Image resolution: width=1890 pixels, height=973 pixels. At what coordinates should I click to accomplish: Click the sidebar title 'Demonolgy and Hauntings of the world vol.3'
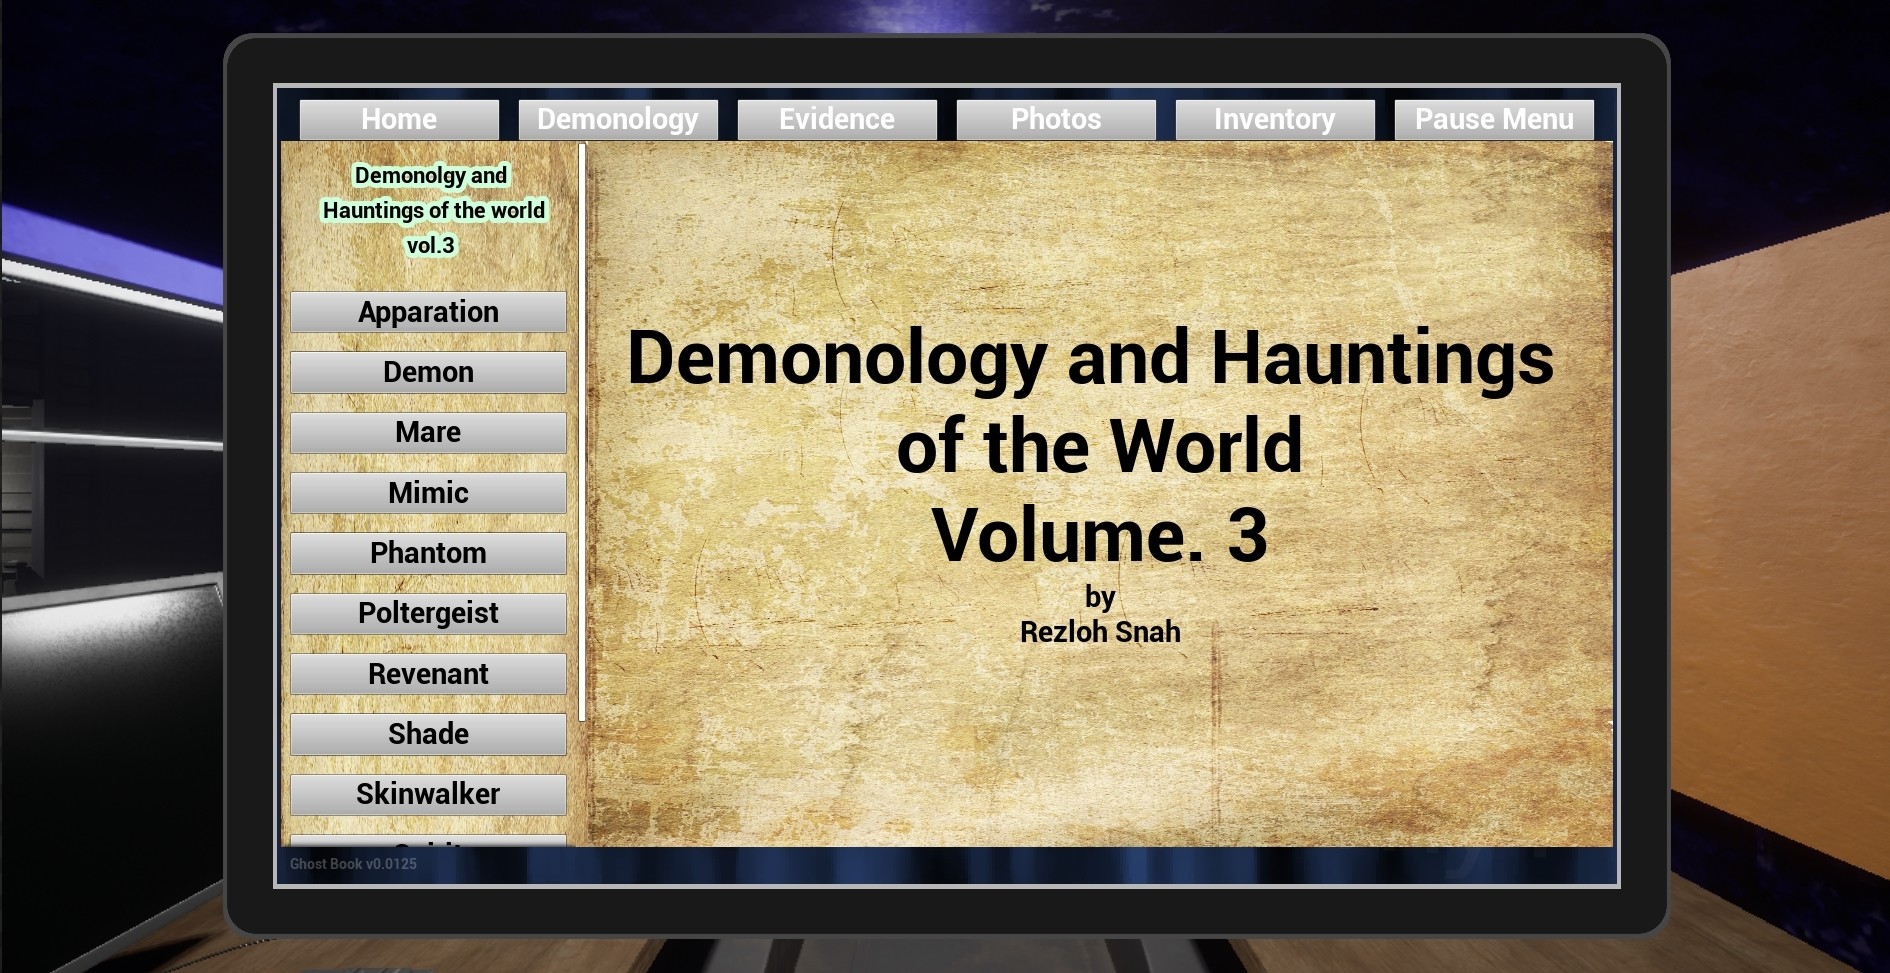click(x=432, y=210)
